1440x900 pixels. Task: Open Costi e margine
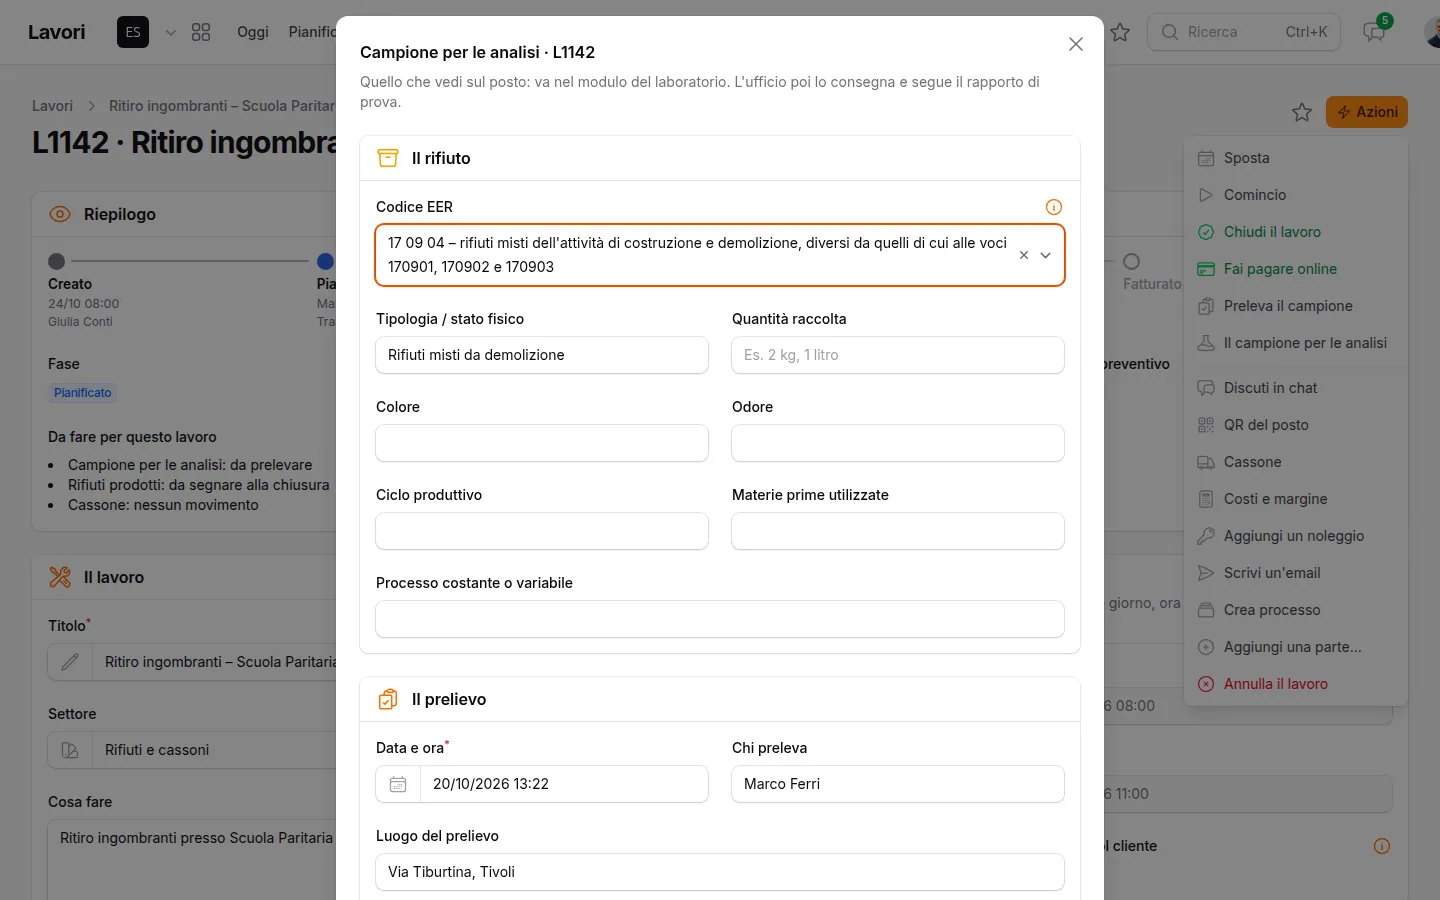pos(1296,499)
